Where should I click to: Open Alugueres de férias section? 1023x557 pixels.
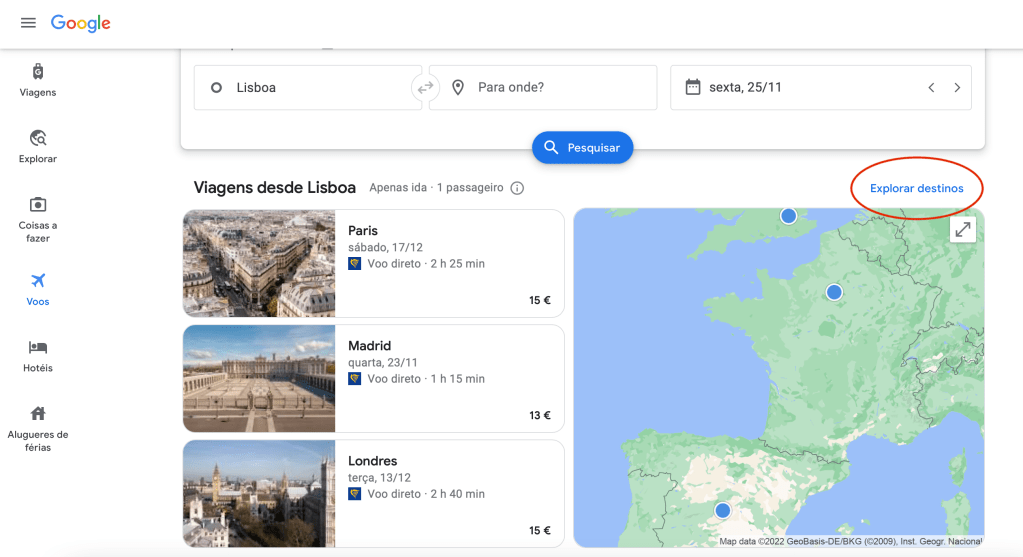coord(38,428)
